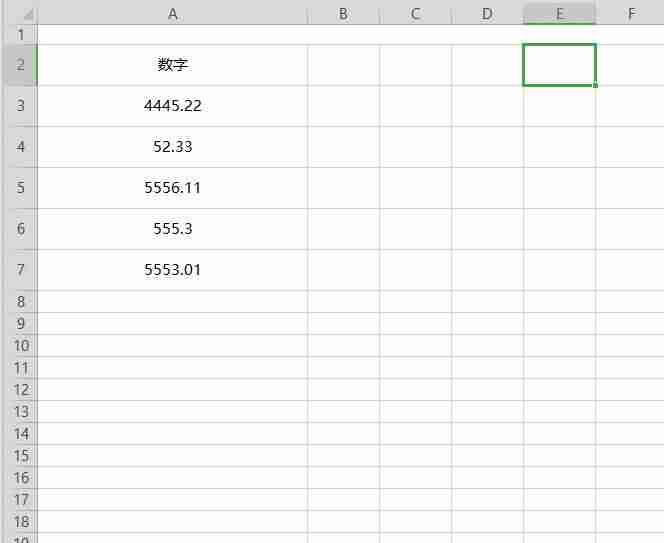Select row 14 header
664x543 pixels.
(x=20, y=434)
